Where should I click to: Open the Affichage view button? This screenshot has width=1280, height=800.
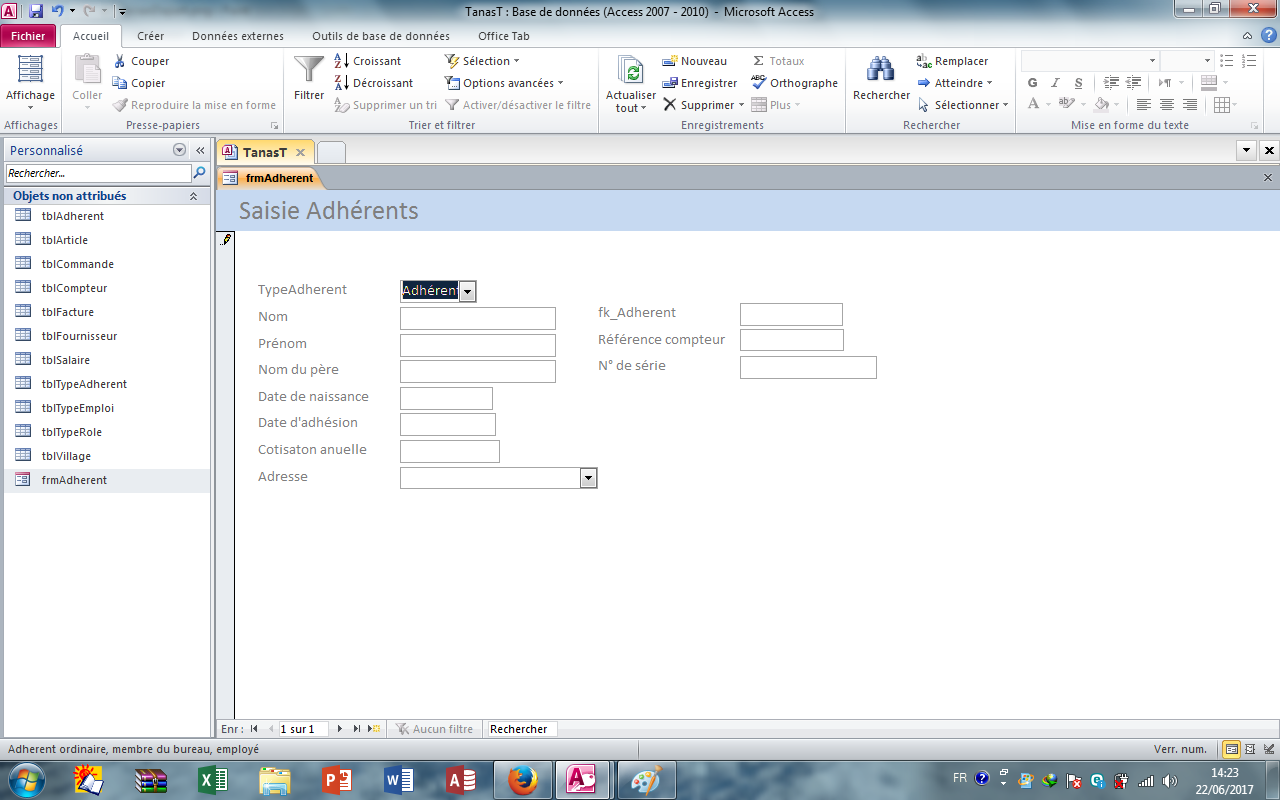coord(30,80)
